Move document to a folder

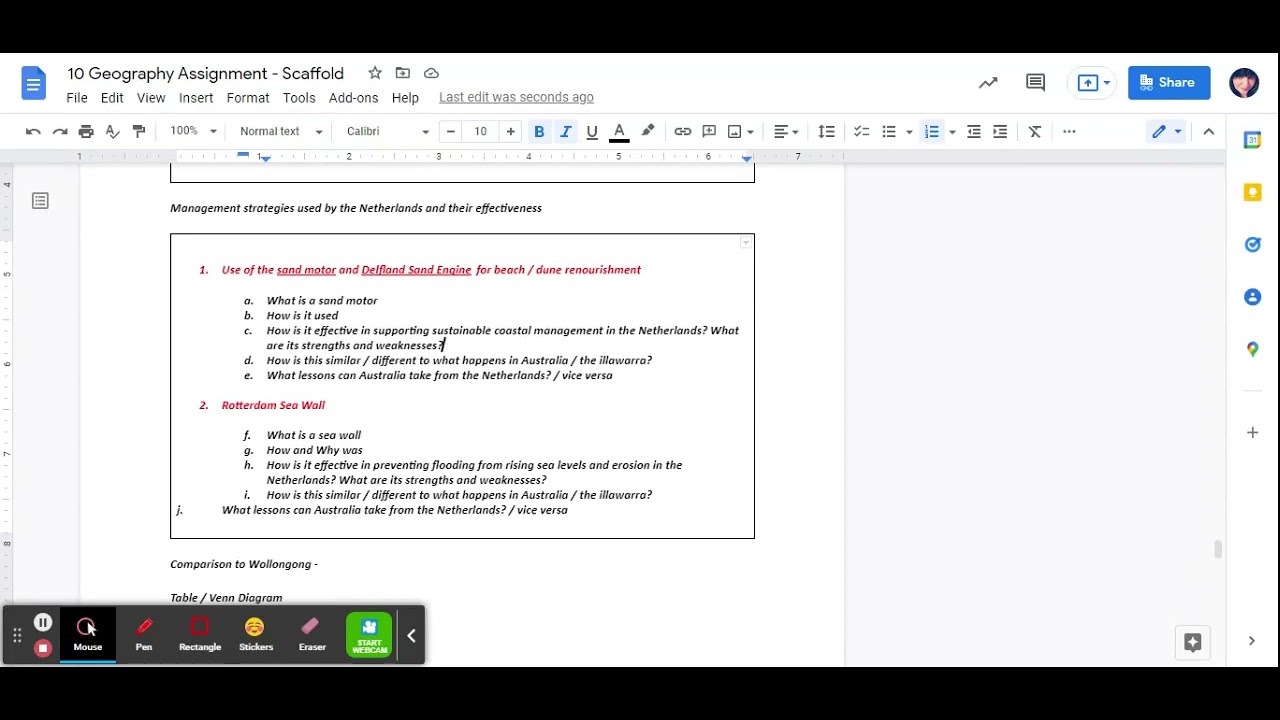[x=403, y=73]
